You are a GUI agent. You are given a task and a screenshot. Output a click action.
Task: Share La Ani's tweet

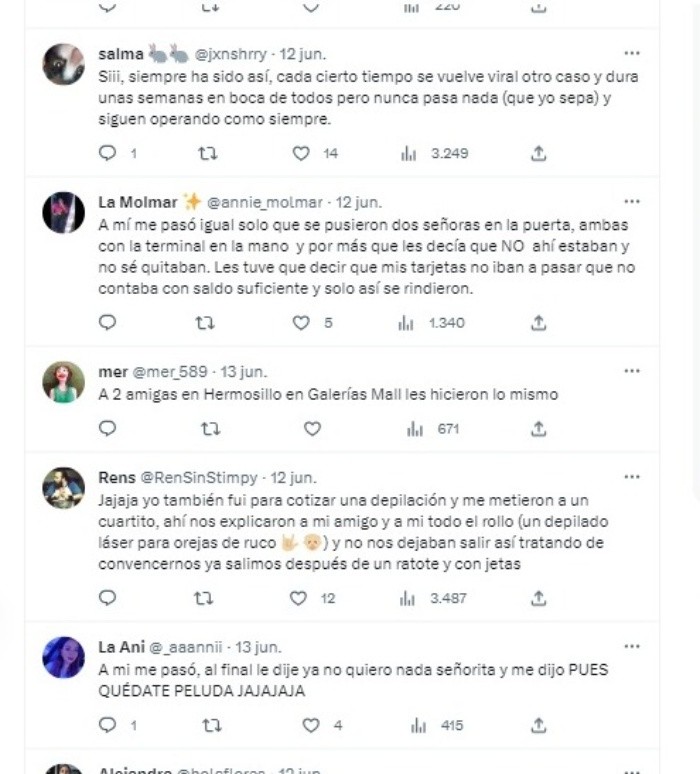click(x=538, y=725)
